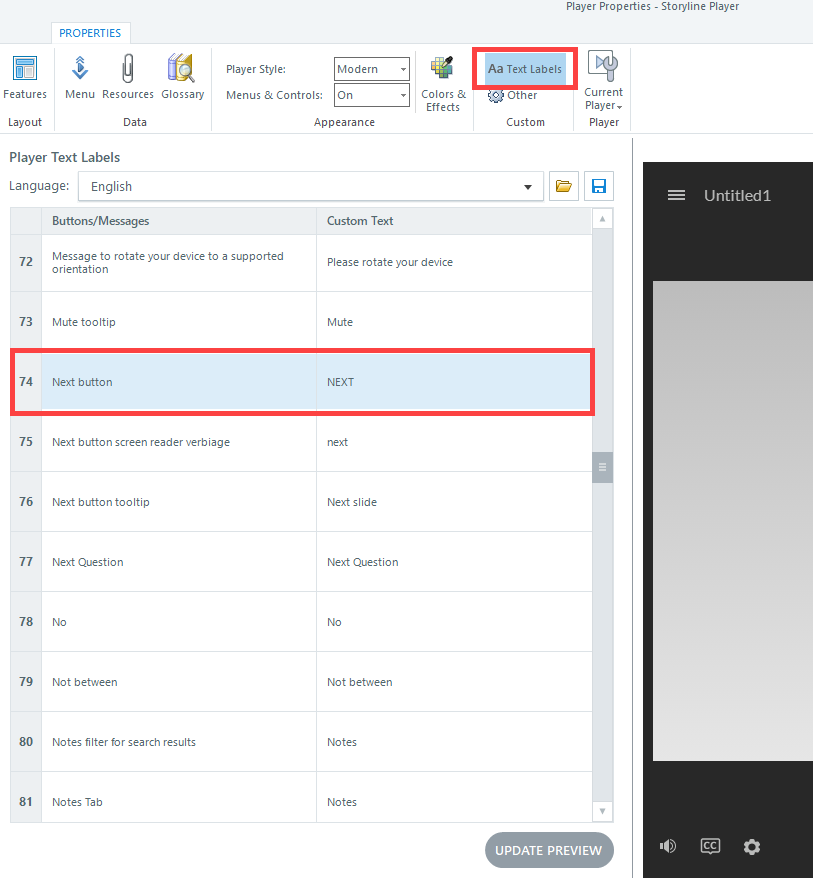Open Colors & Effects options
813x878 pixels.
click(x=442, y=82)
